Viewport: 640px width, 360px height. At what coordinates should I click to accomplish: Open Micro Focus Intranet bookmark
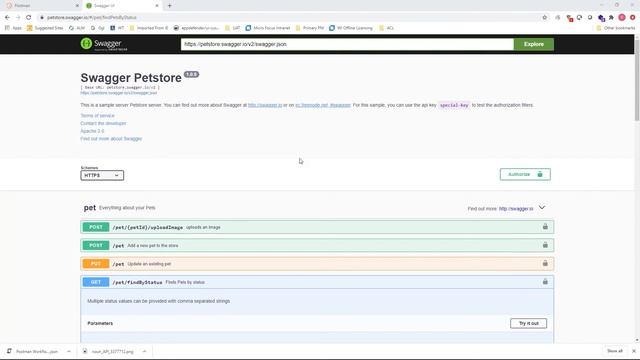tap(268, 28)
